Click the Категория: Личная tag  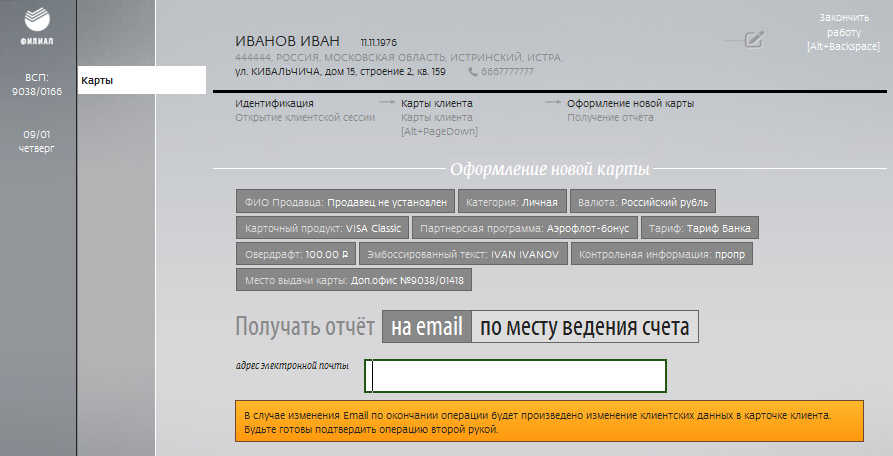pyautogui.click(x=512, y=202)
